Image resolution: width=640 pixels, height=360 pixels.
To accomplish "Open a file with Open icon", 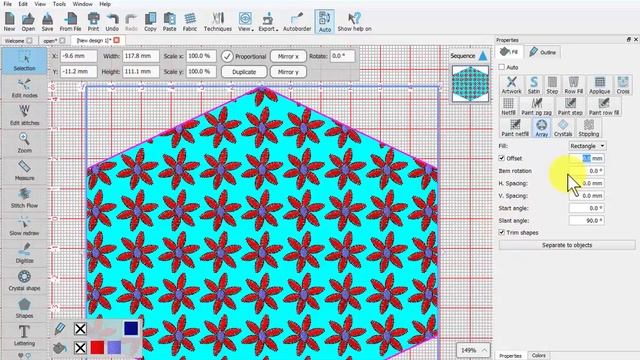I will [28, 22].
